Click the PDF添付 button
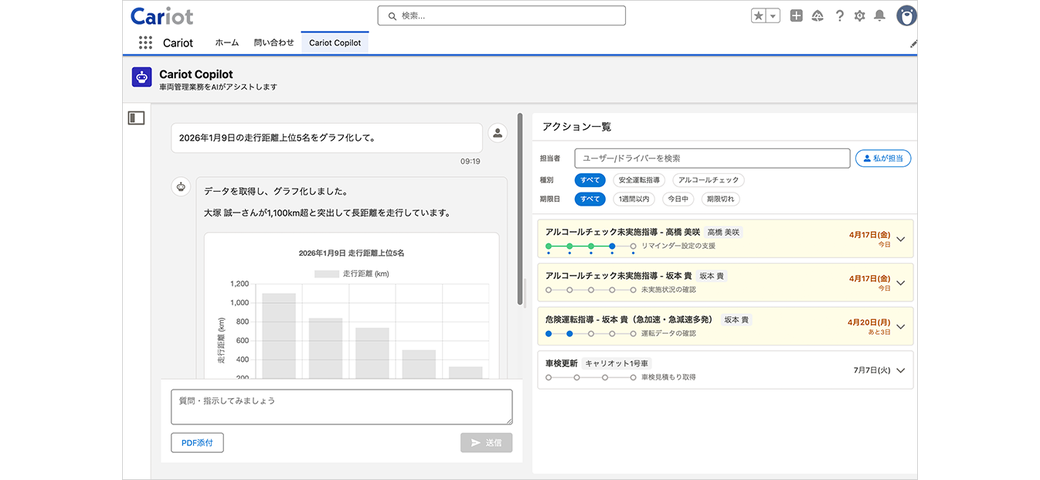This screenshot has height=480, width=1040. coord(197,443)
